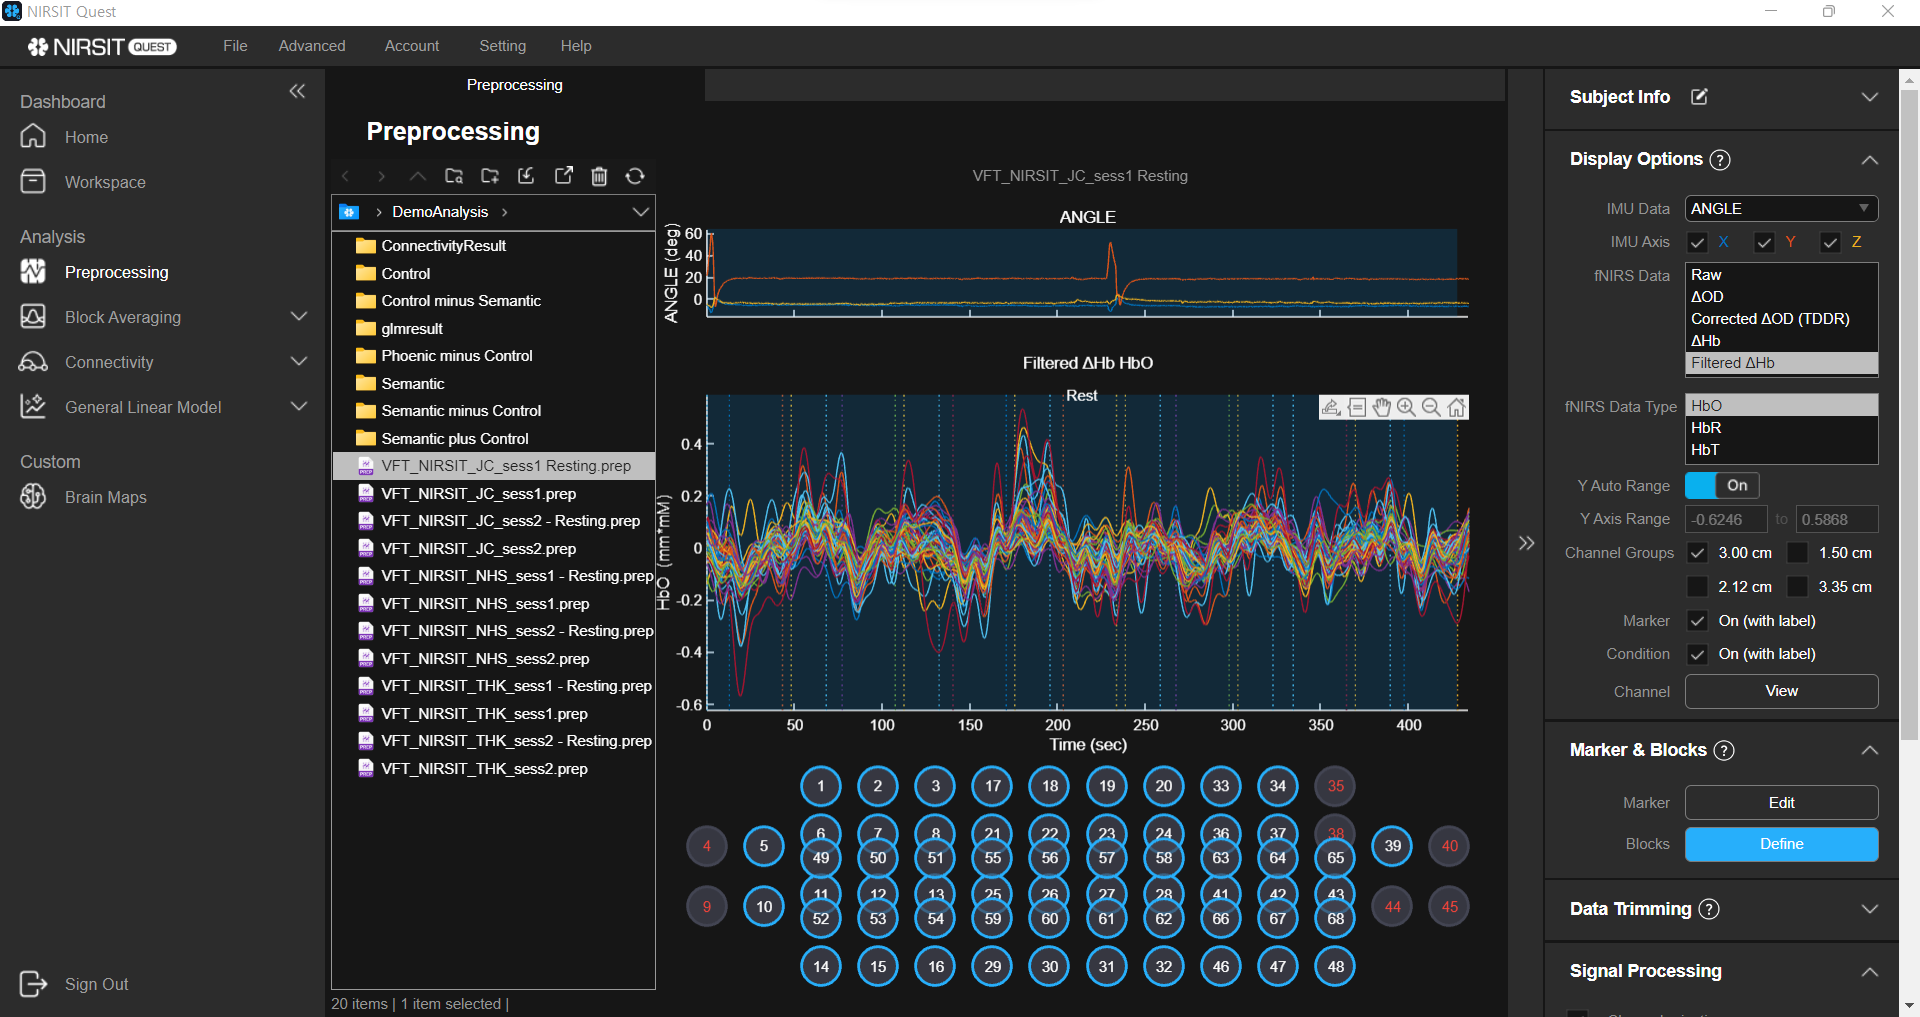This screenshot has width=1920, height=1017.
Task: Expand the Block Averaging sidebar section
Action: point(298,317)
